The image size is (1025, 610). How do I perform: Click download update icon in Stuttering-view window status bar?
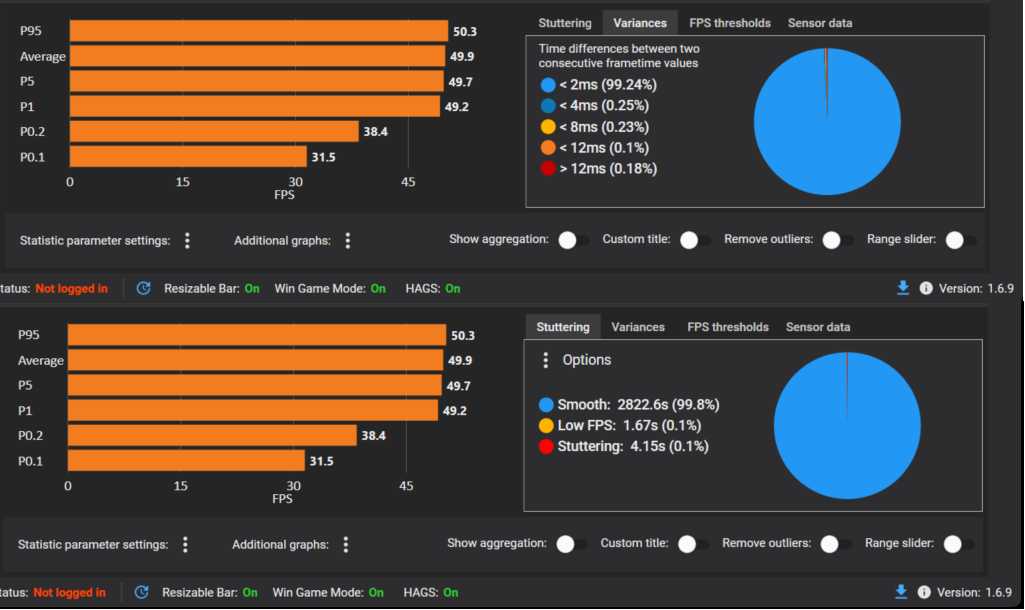[901, 592]
